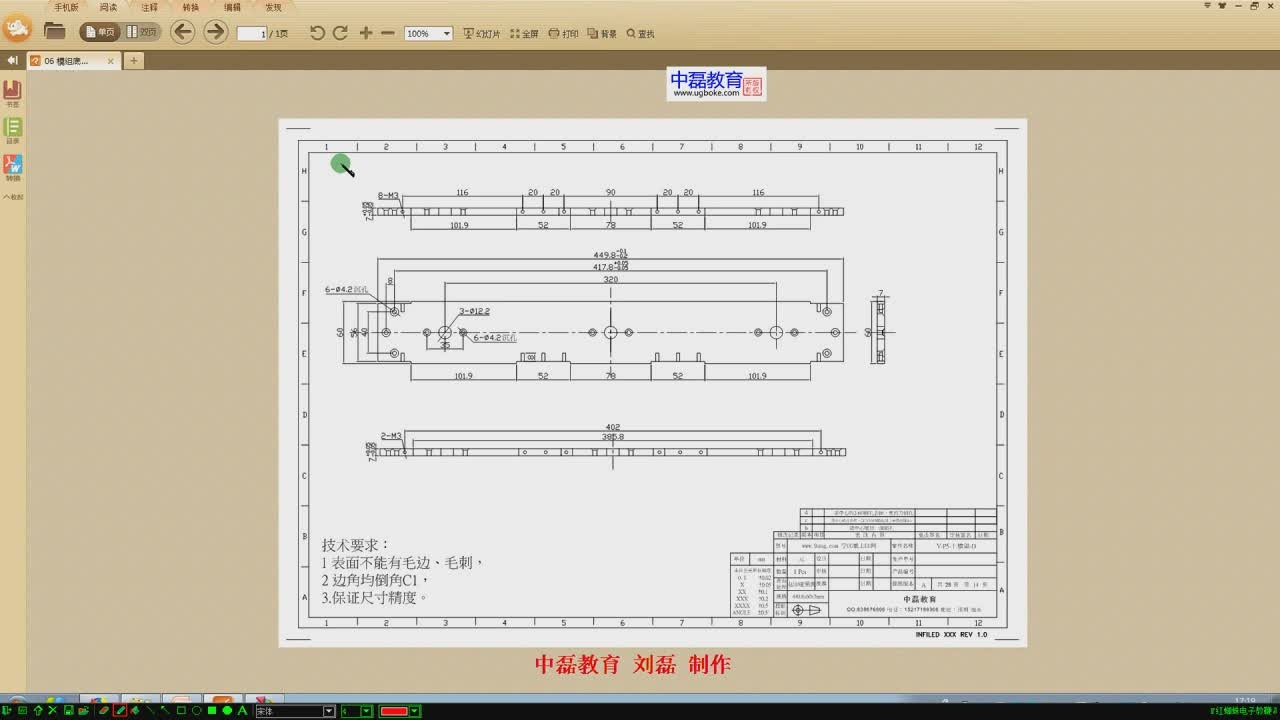Open the 100% zoom level dropdown
The width and height of the screenshot is (1280, 720).
point(428,33)
